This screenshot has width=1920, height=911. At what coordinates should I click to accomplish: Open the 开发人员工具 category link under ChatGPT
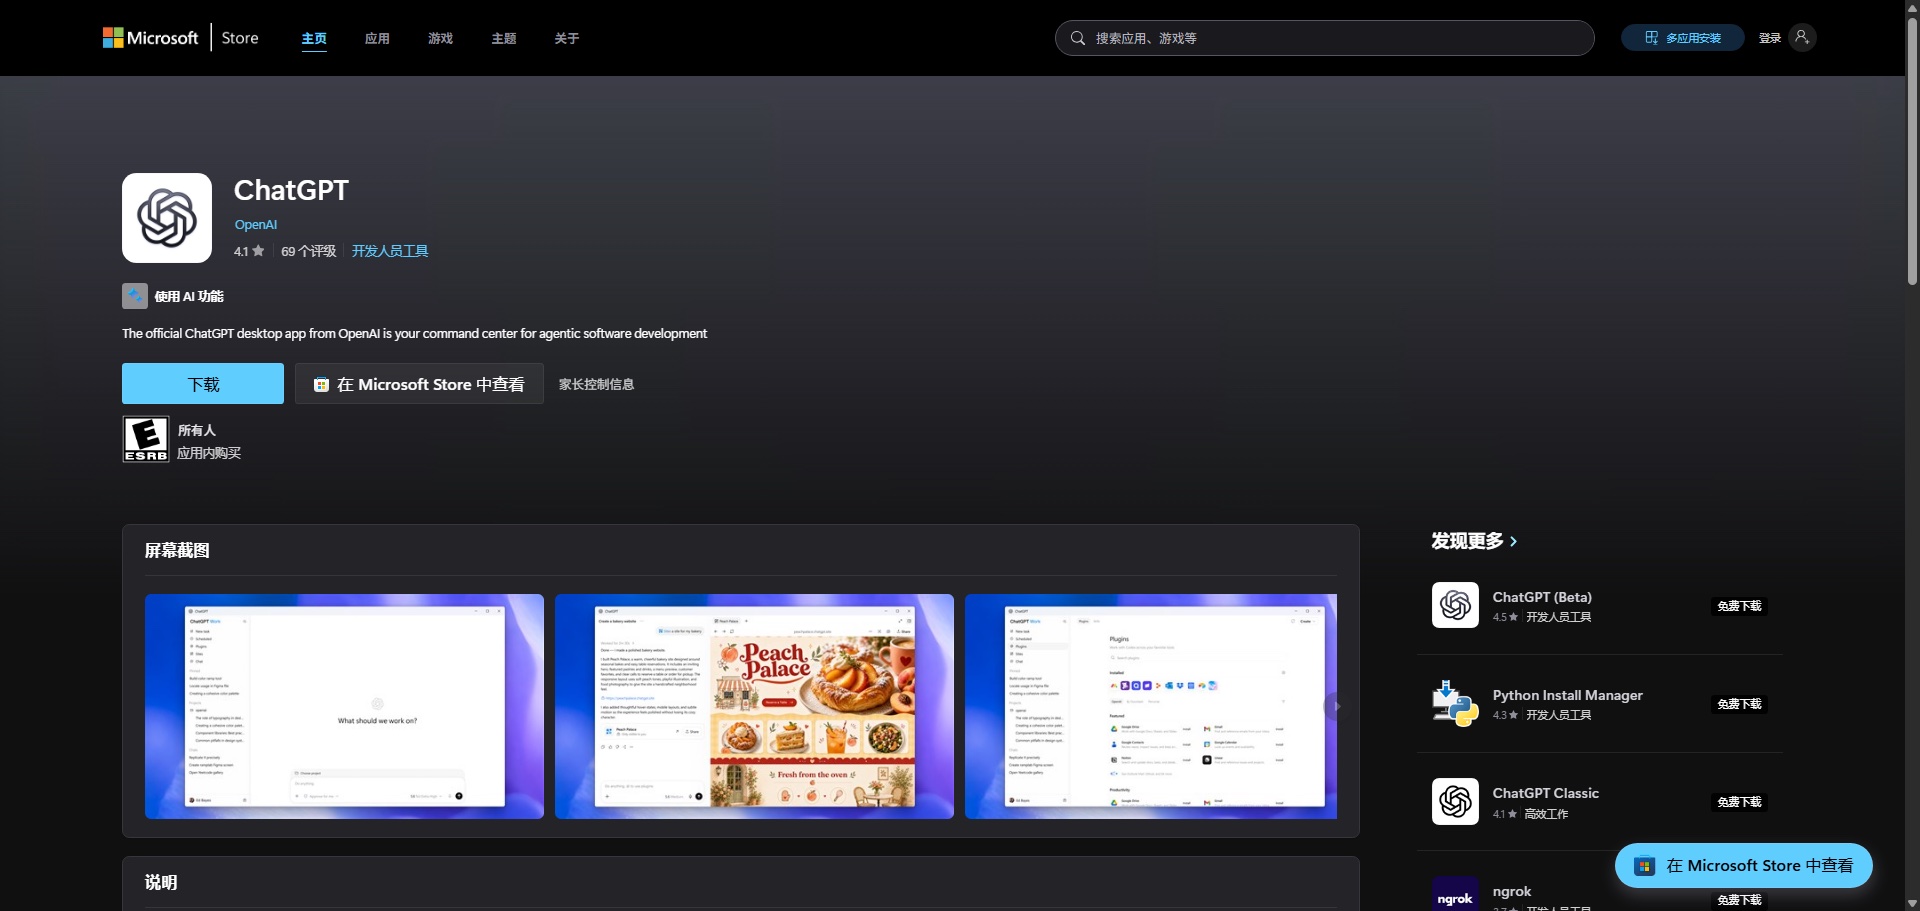pos(390,251)
